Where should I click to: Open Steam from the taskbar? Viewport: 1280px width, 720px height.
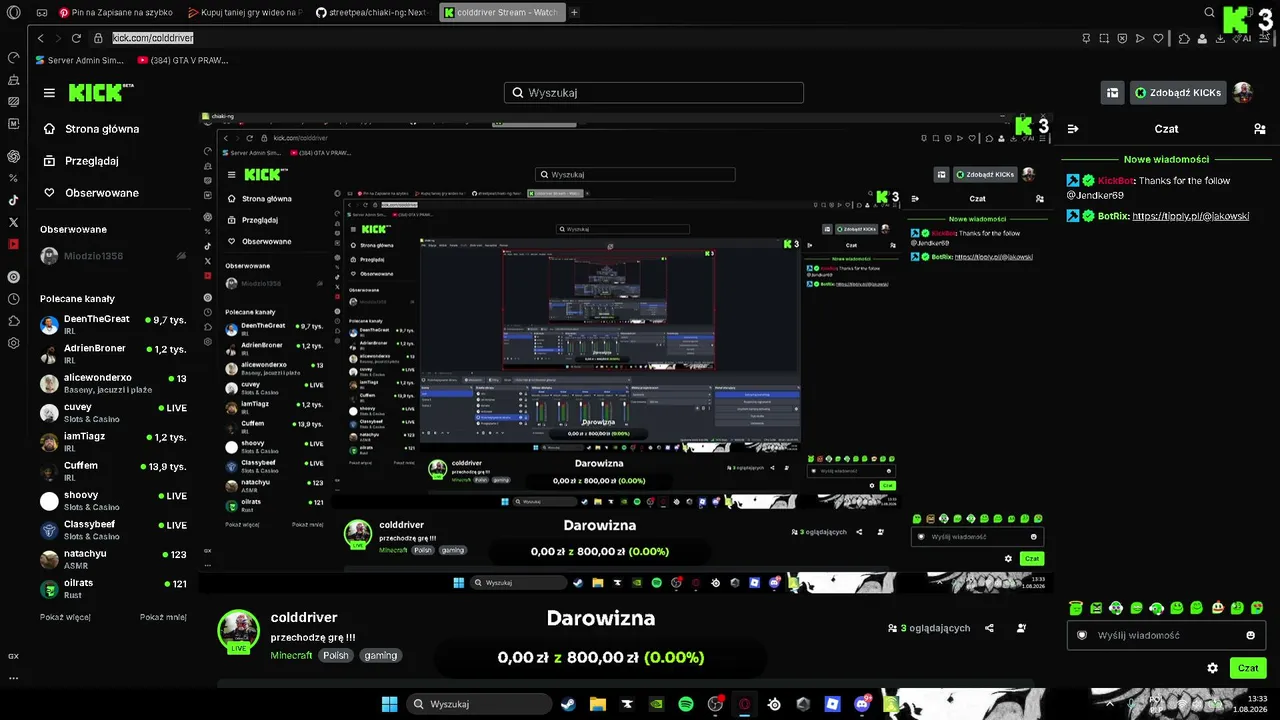pos(570,704)
